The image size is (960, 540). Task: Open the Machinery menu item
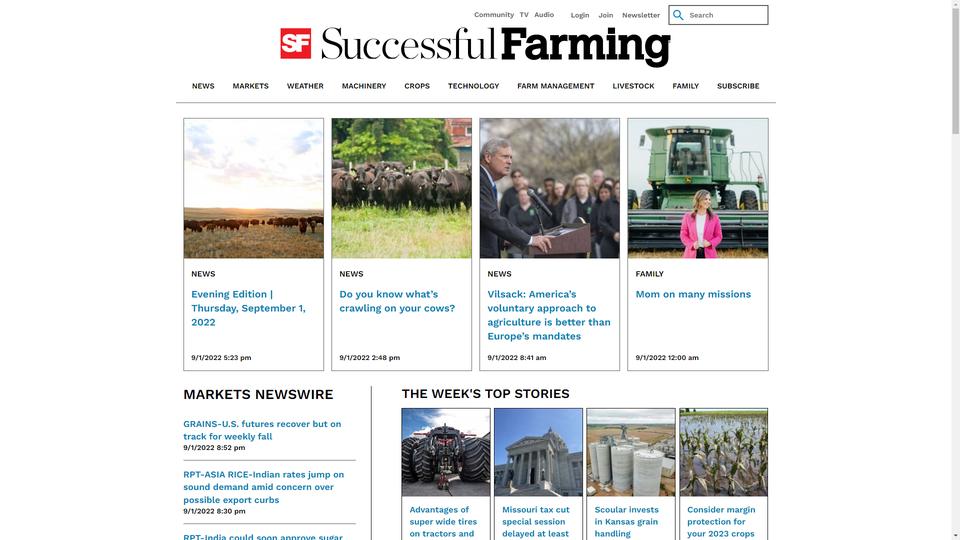coord(364,86)
